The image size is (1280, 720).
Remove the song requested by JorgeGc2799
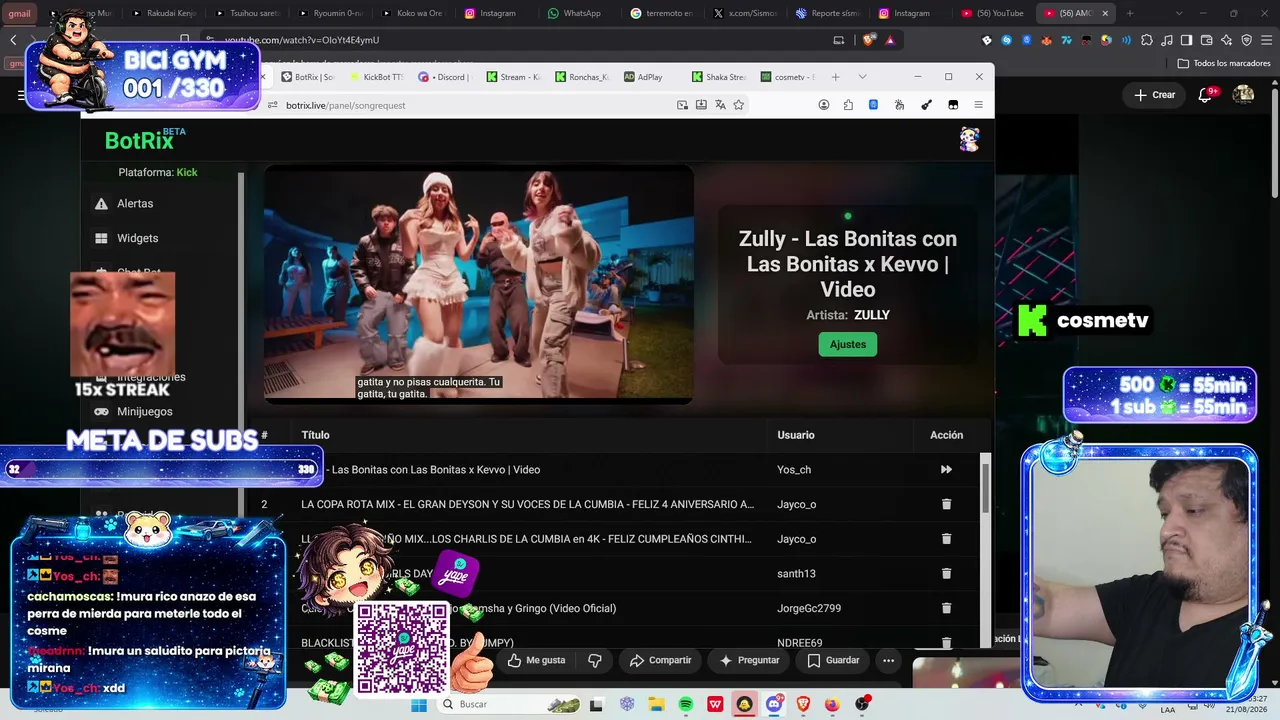point(946,608)
